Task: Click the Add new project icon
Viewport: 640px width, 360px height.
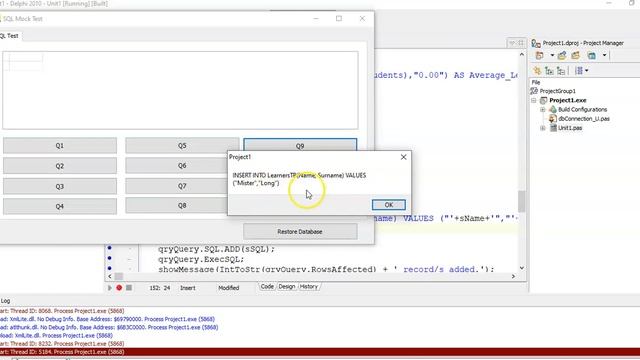Action: [562, 56]
